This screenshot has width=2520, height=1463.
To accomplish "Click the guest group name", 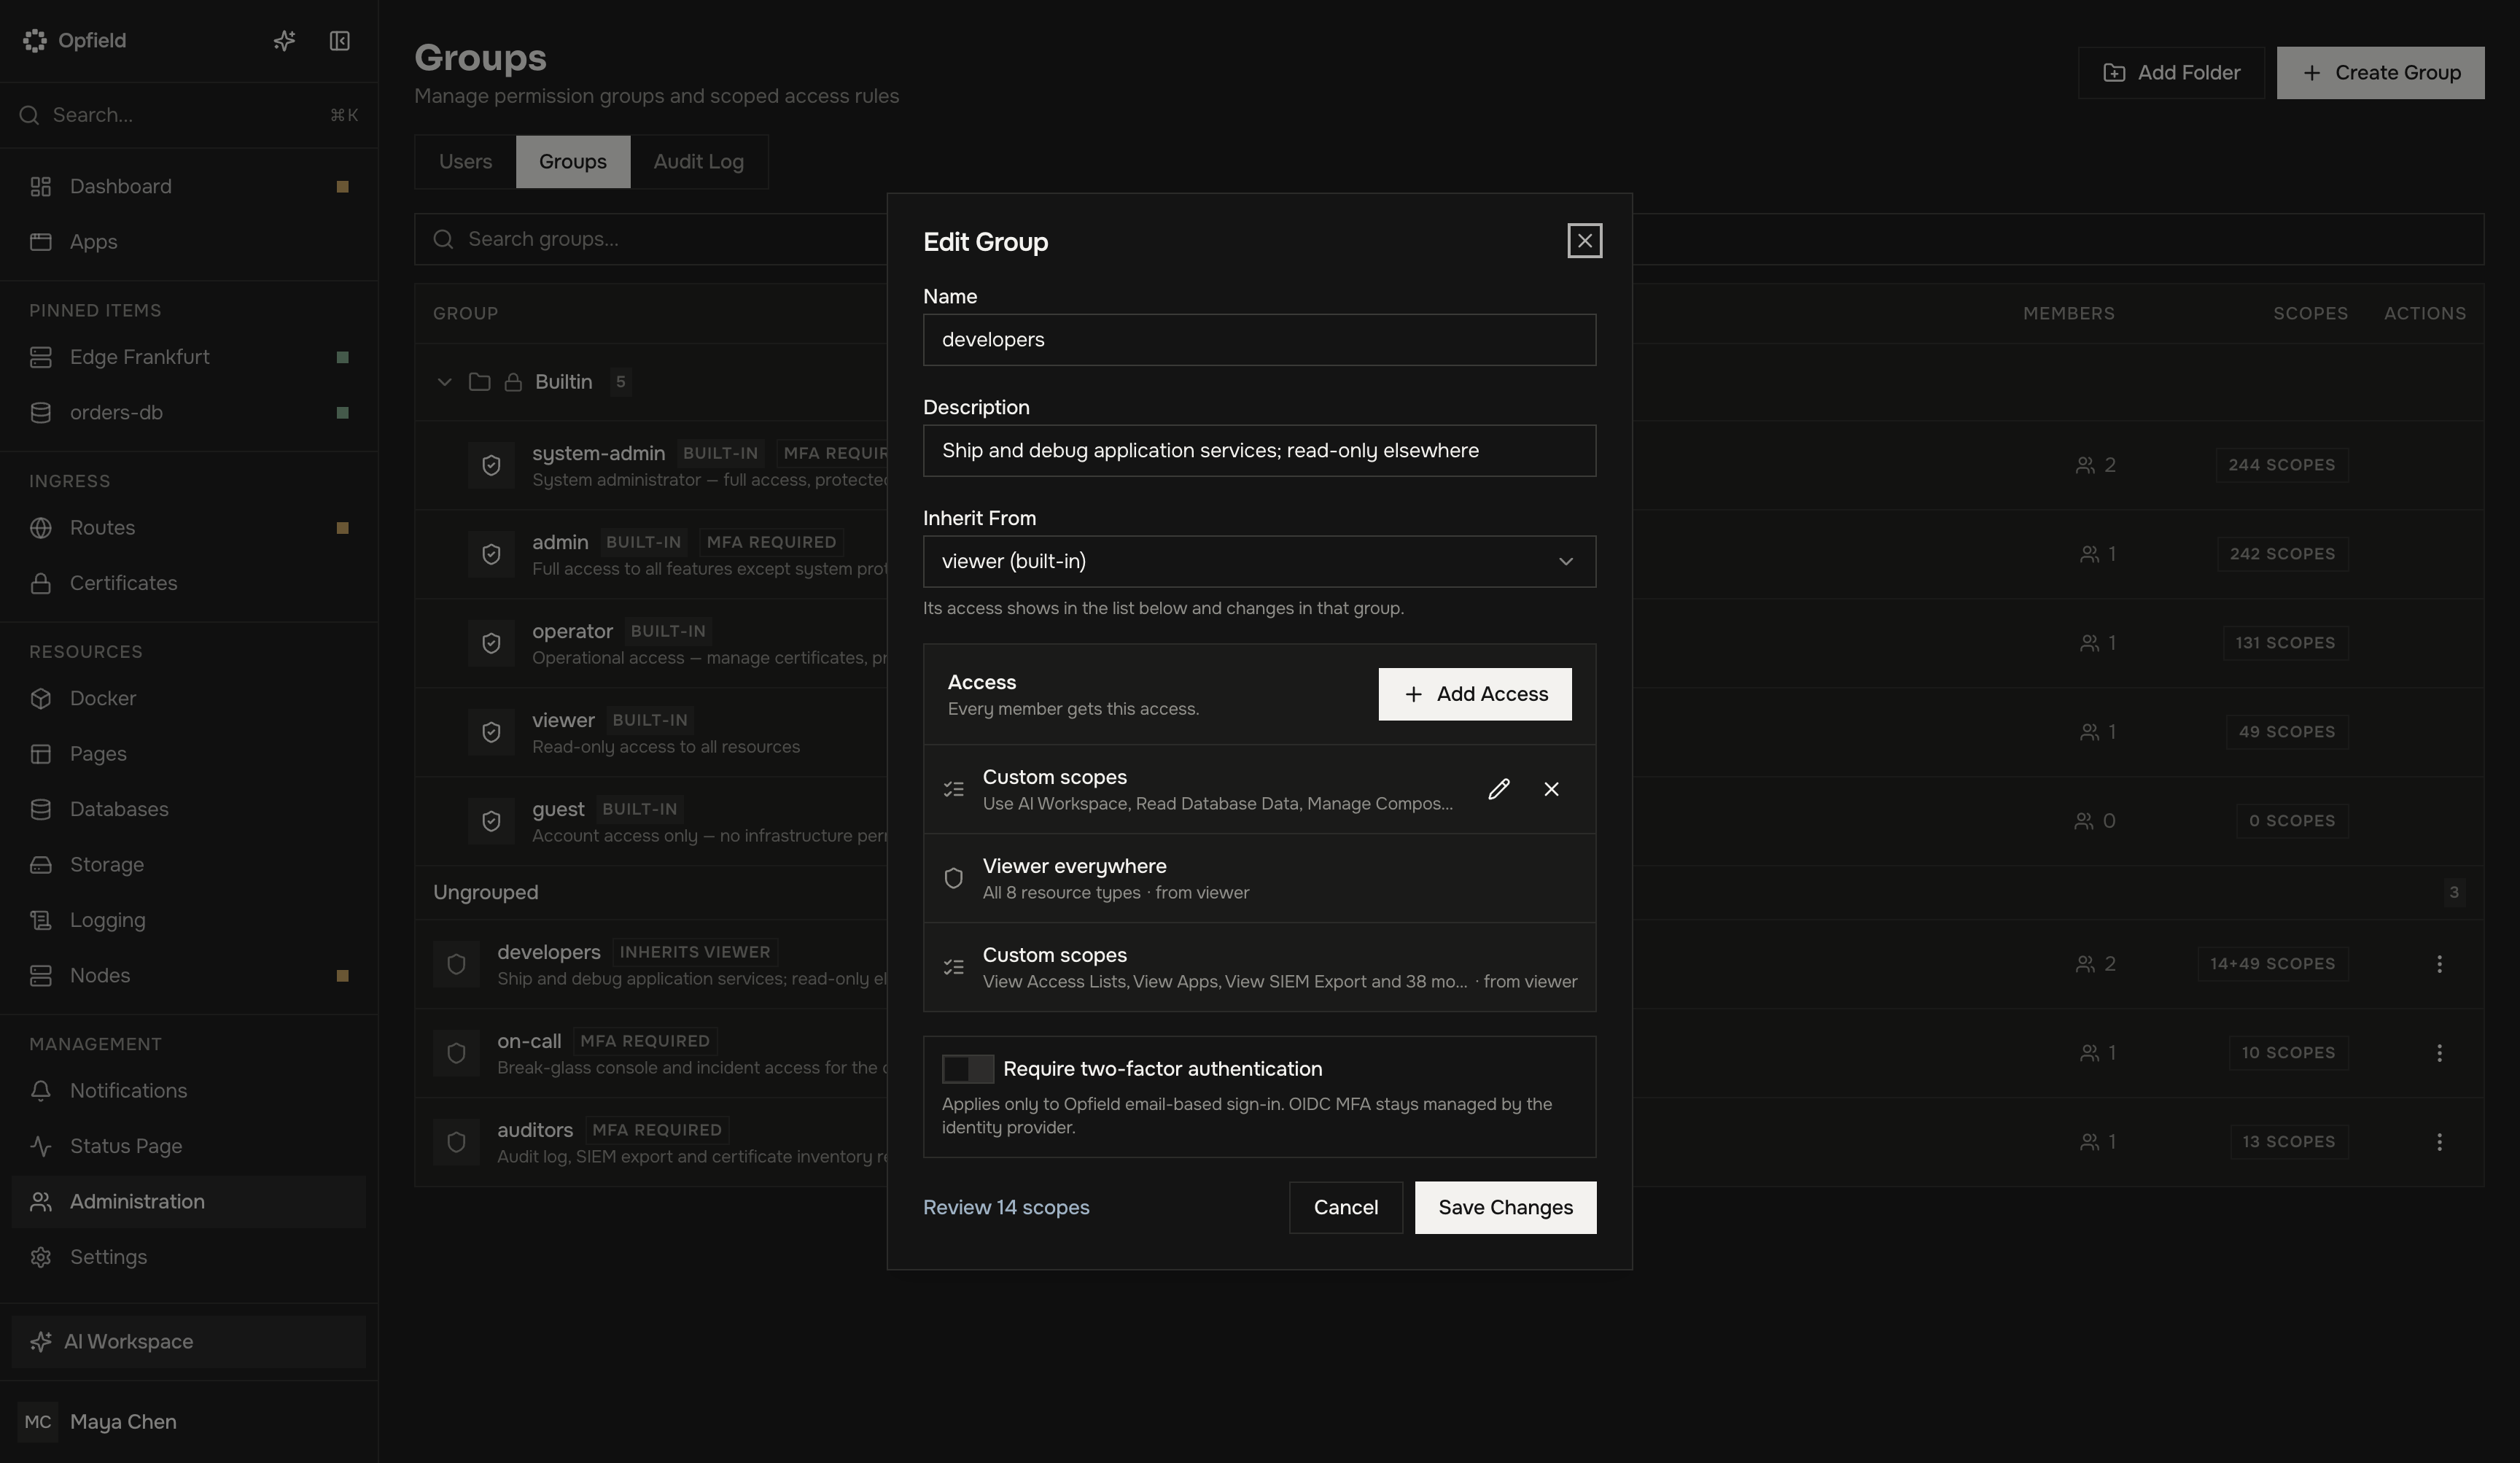I will (x=558, y=809).
